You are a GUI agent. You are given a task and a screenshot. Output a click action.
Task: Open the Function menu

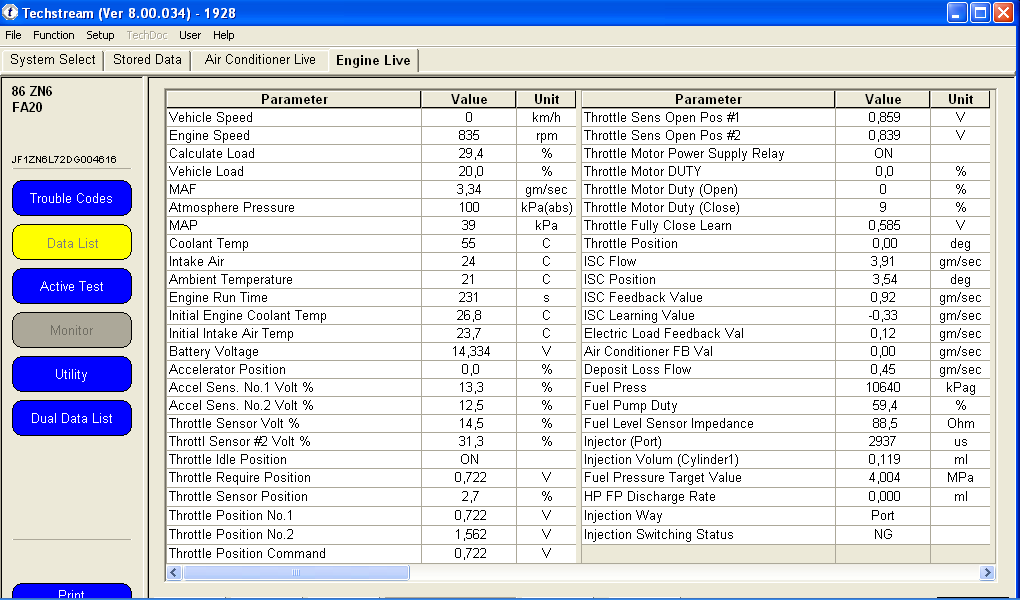tap(54, 35)
